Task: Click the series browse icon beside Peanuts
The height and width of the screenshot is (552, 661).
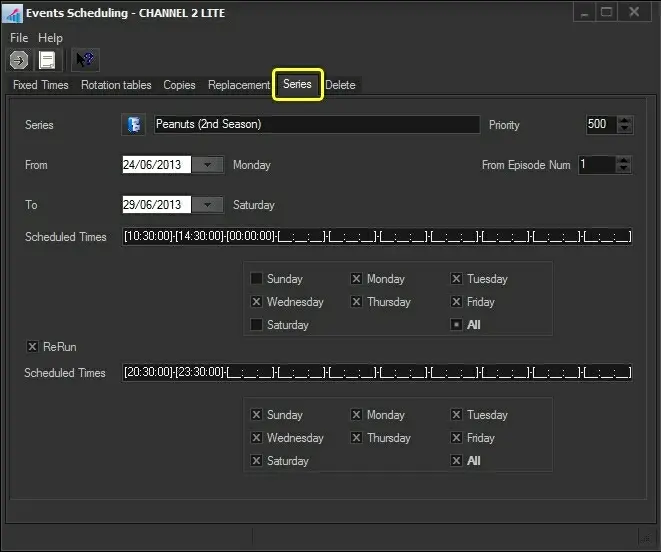Action: click(133, 125)
